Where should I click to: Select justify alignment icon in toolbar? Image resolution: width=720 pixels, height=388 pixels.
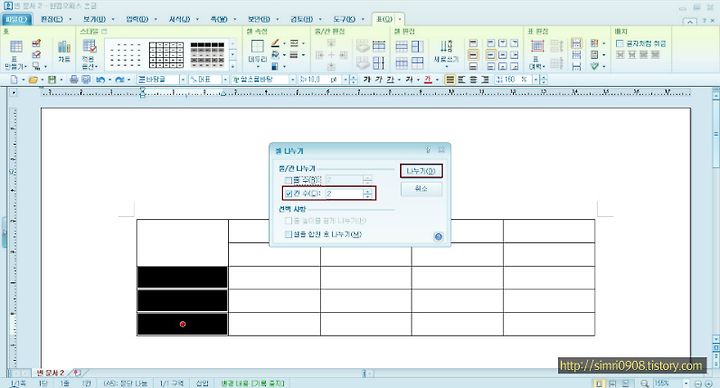tap(450, 80)
